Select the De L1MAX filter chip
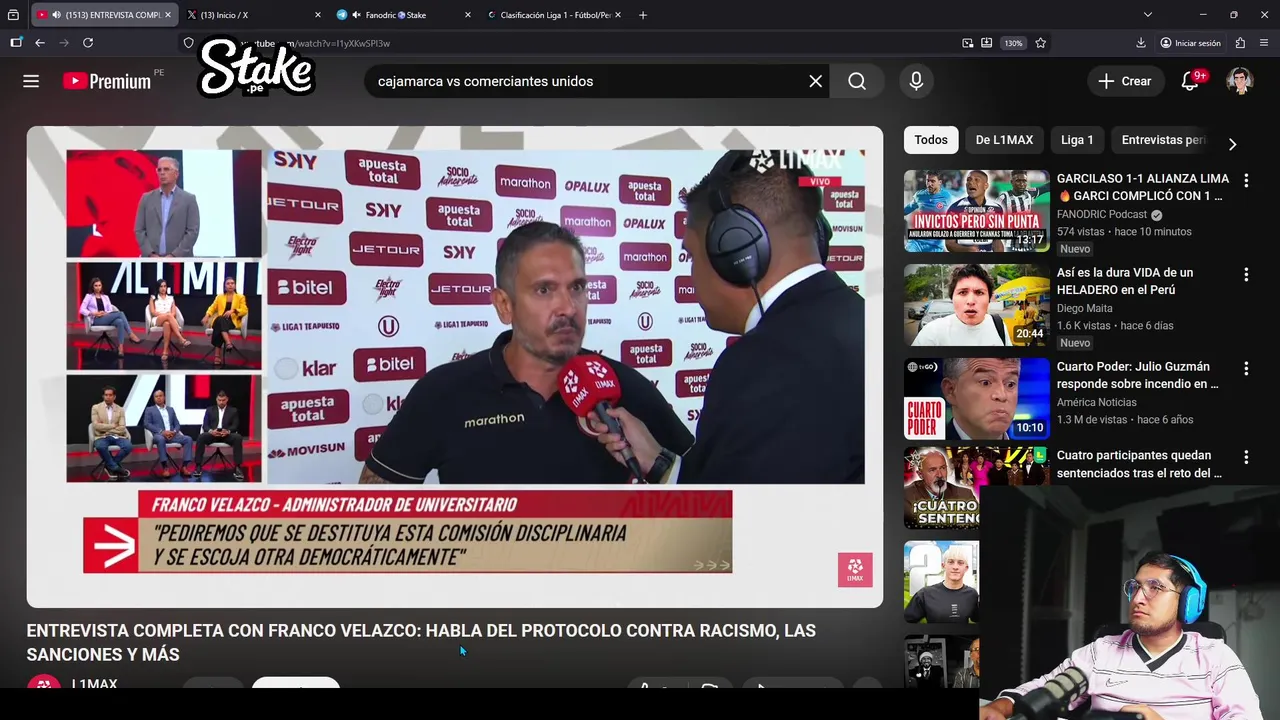The image size is (1280, 720). point(1004,140)
